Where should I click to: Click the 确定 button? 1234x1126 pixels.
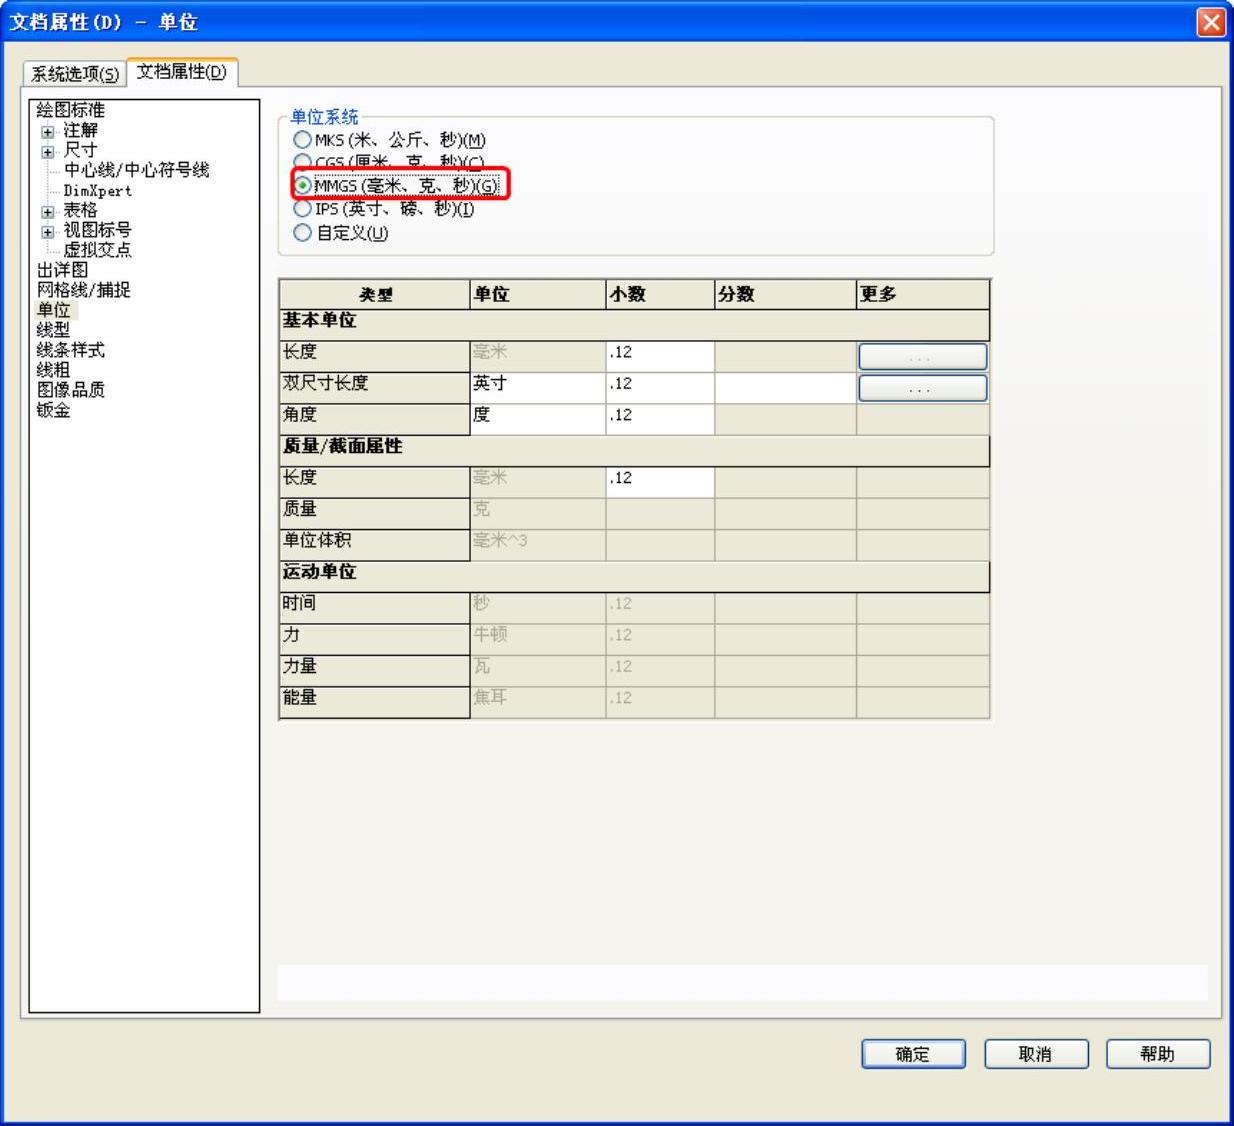coord(913,1054)
